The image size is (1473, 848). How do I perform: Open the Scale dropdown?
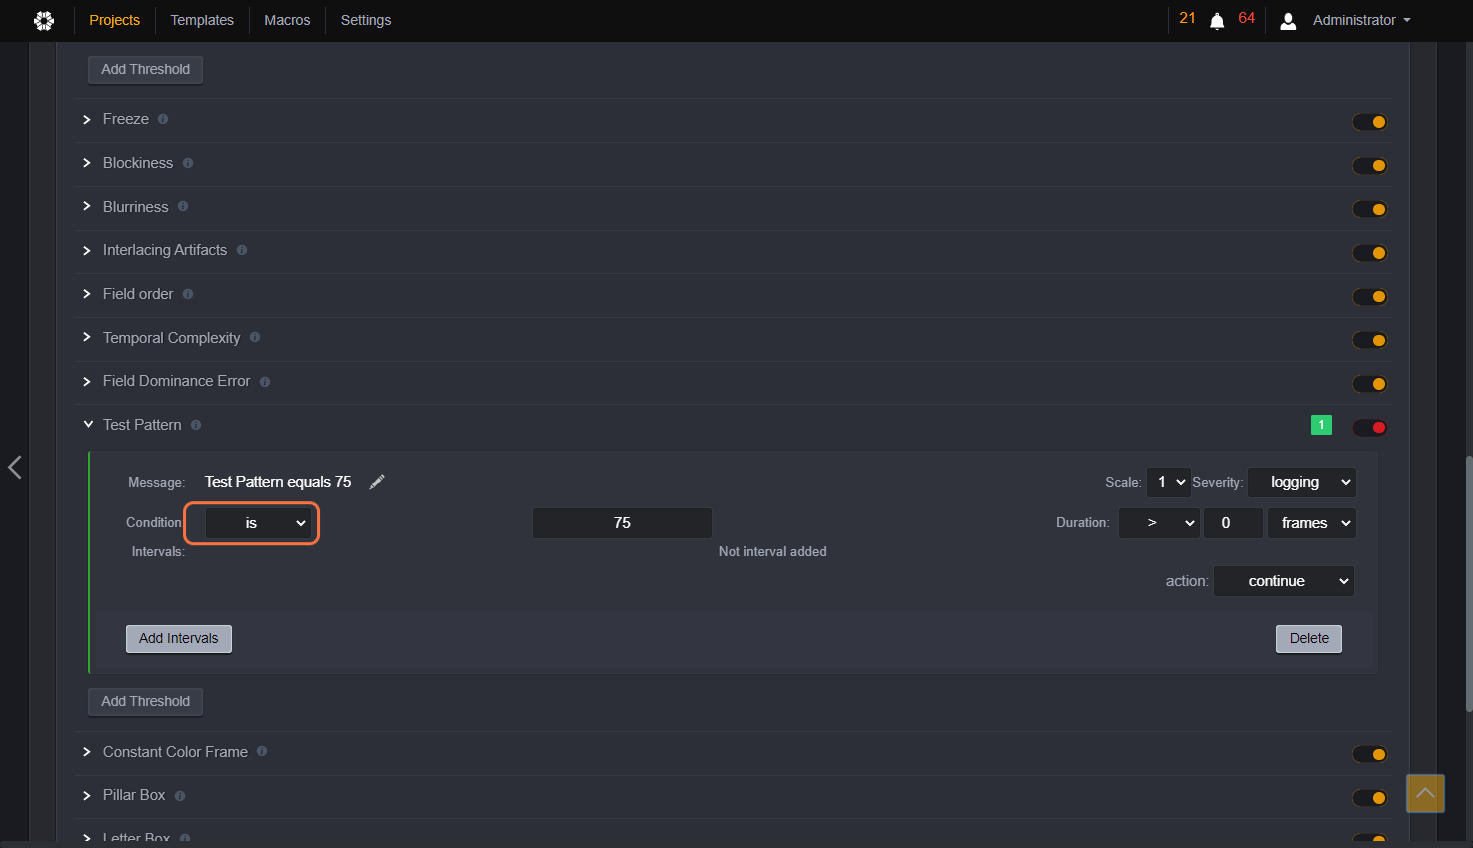click(x=1169, y=482)
